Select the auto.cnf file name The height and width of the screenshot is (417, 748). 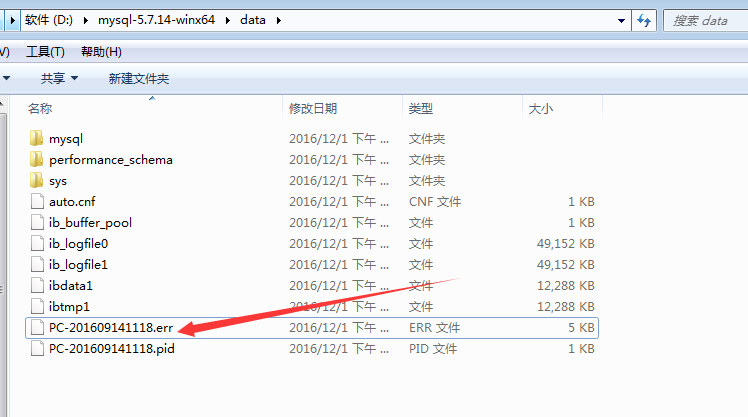tap(72, 201)
